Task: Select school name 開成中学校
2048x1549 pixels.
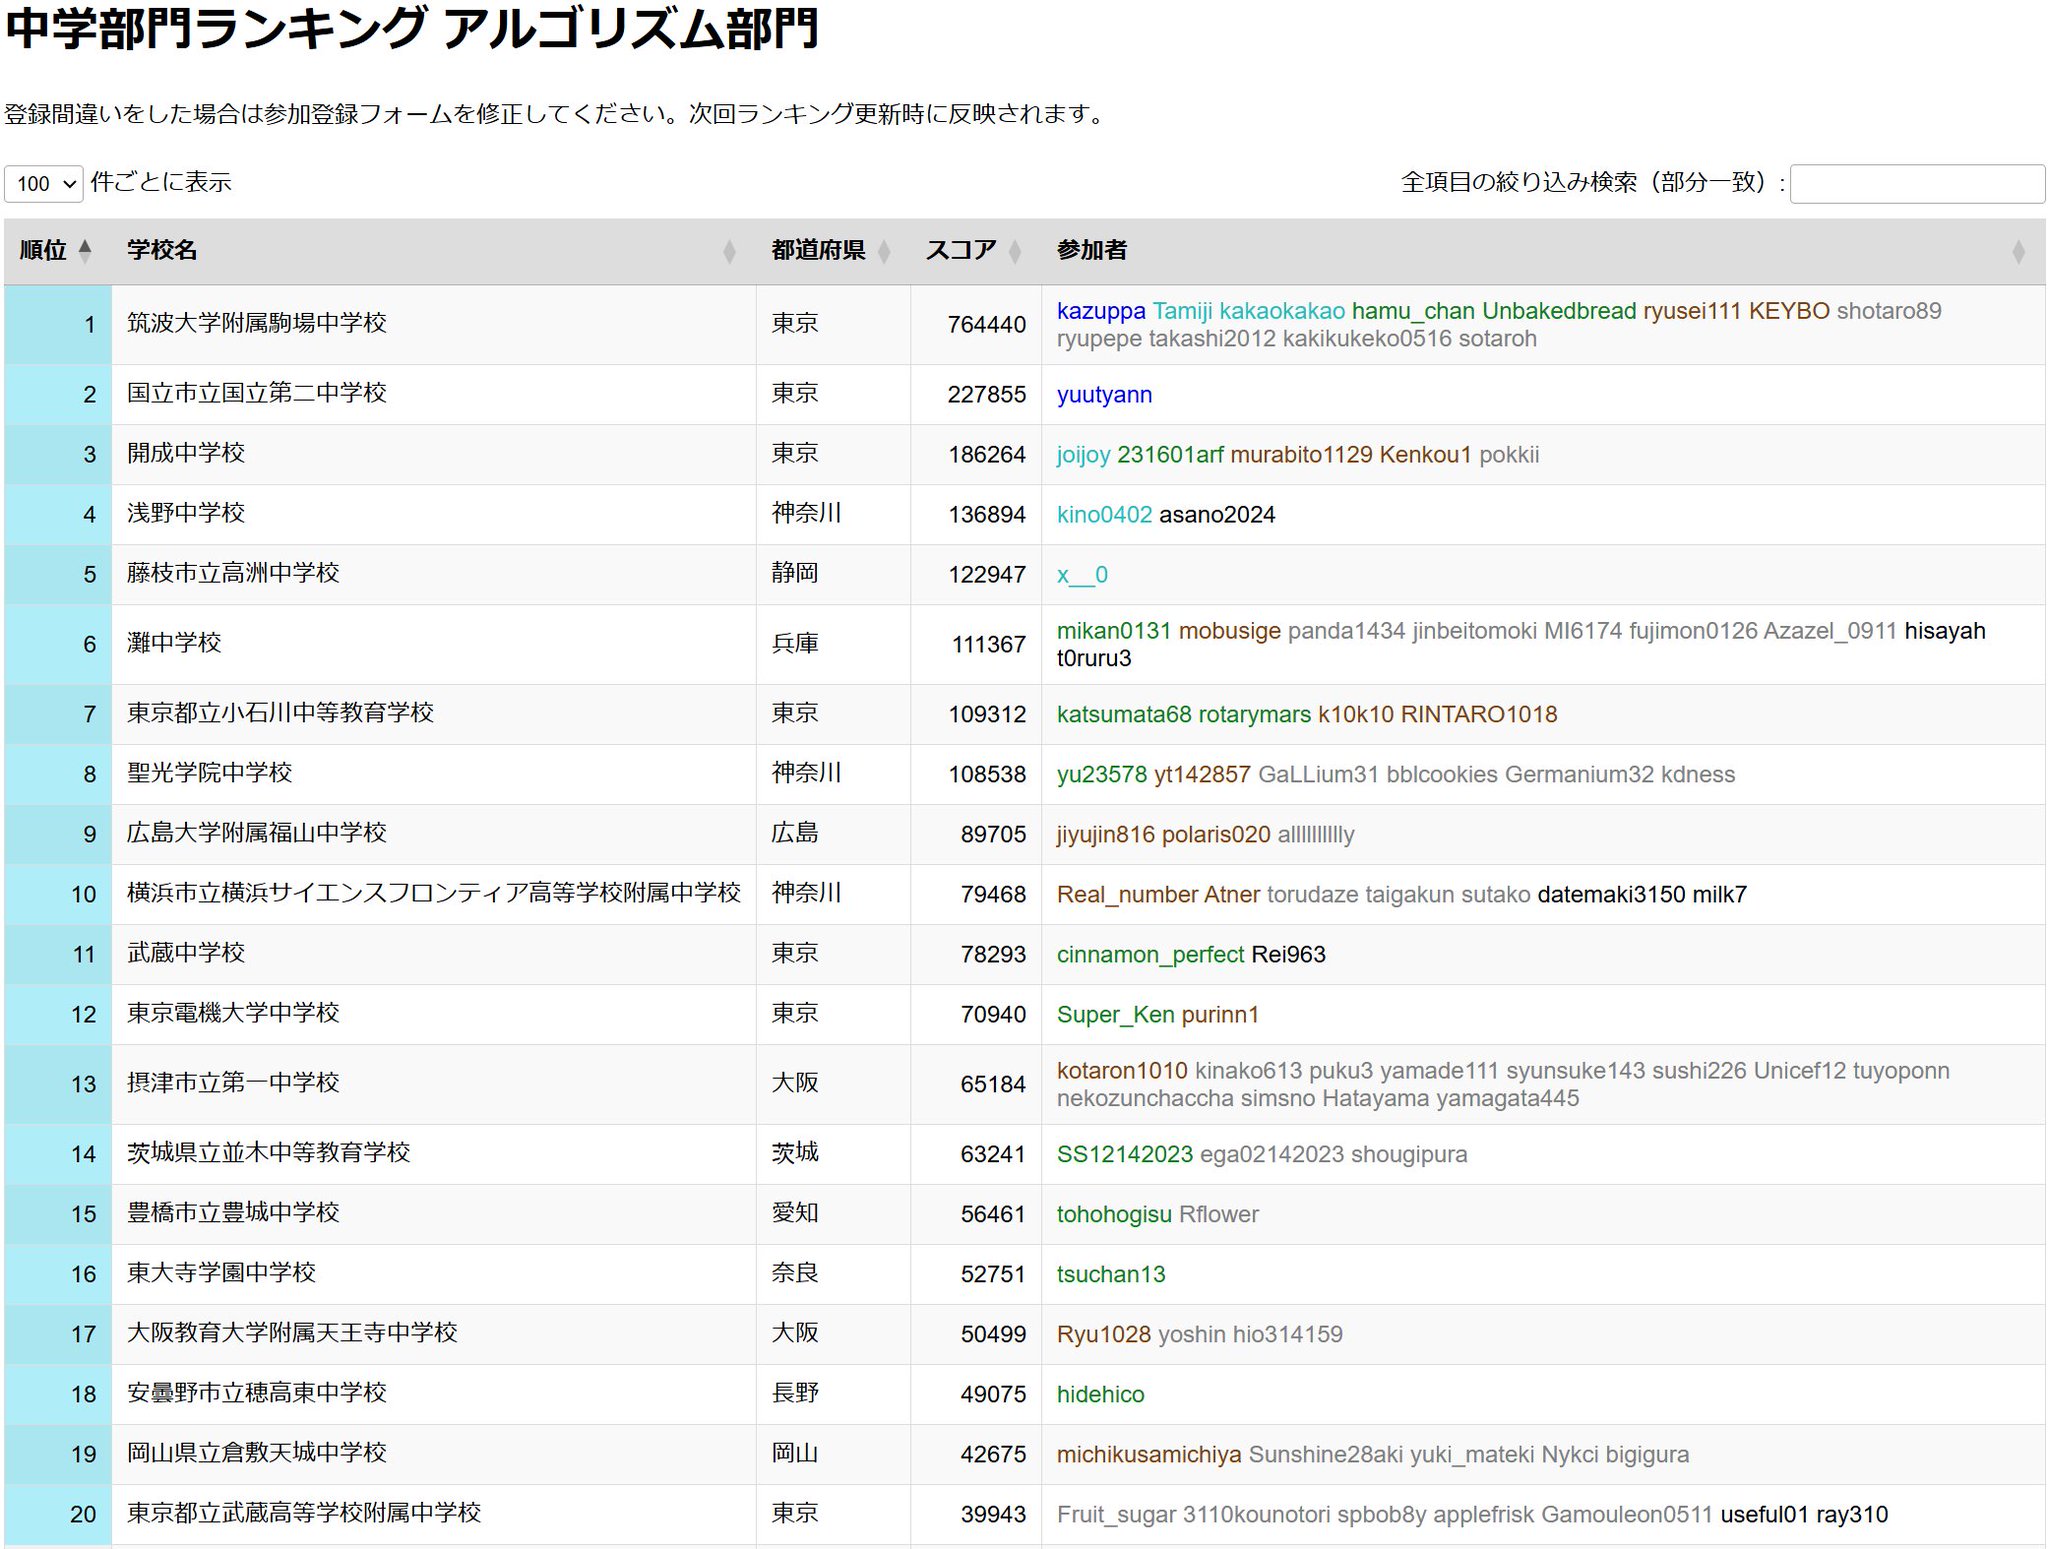Action: (x=185, y=453)
